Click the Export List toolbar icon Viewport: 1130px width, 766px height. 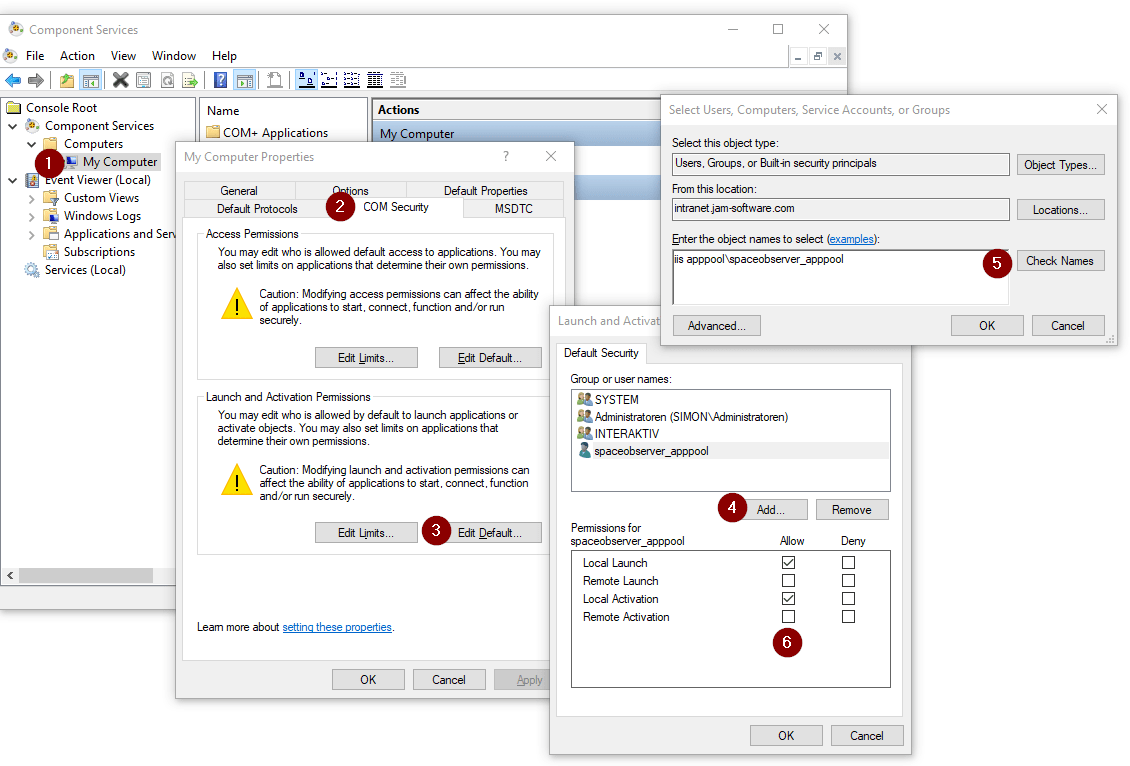coord(191,80)
